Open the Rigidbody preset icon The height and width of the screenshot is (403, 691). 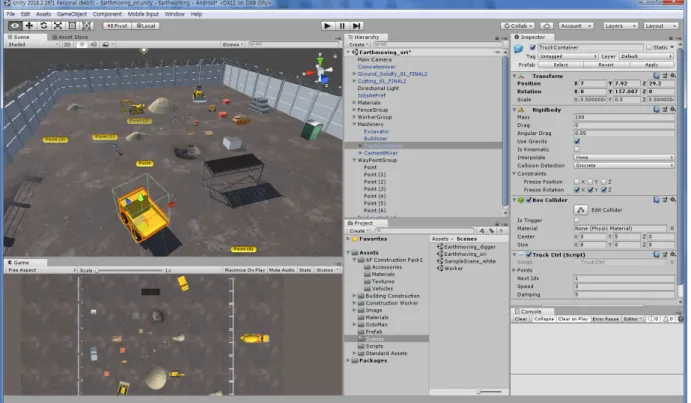665,109
